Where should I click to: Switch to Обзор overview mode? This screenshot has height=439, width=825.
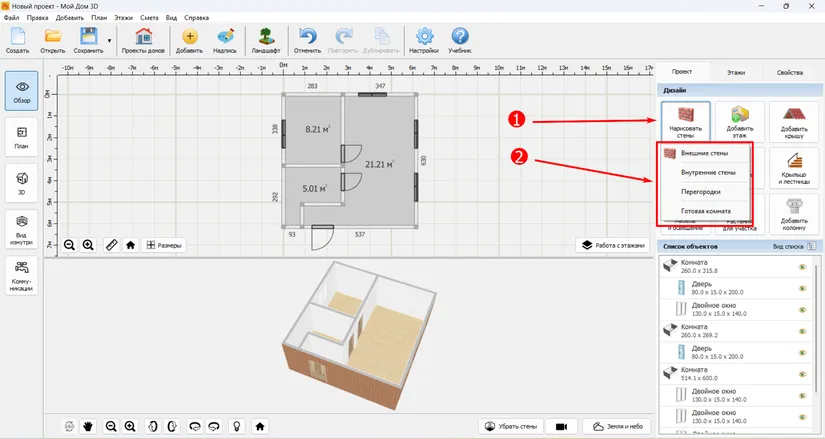point(22,91)
